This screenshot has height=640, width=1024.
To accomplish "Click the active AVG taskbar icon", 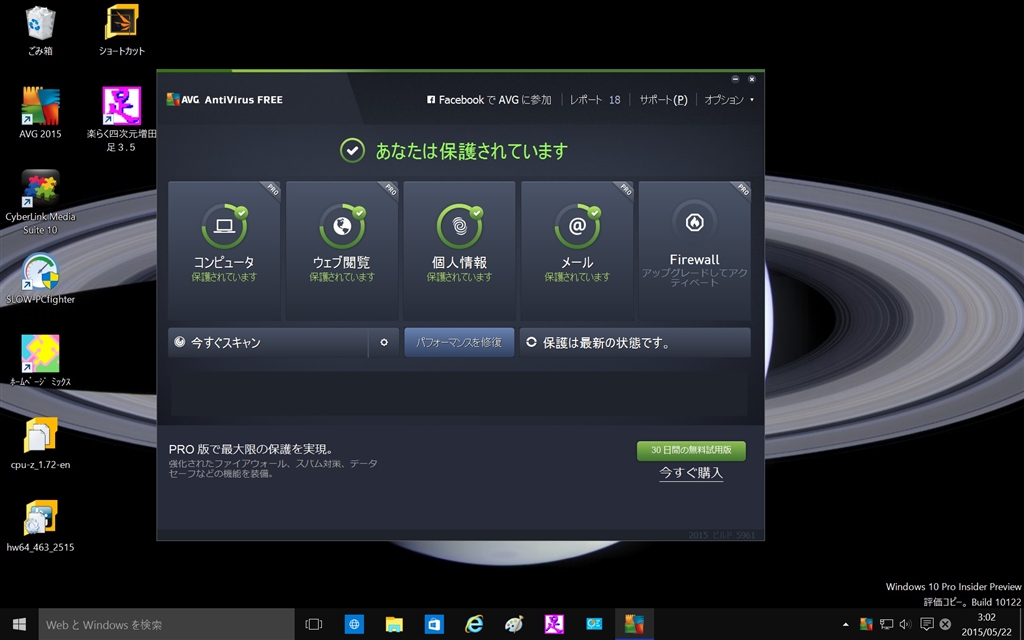I will [x=634, y=624].
